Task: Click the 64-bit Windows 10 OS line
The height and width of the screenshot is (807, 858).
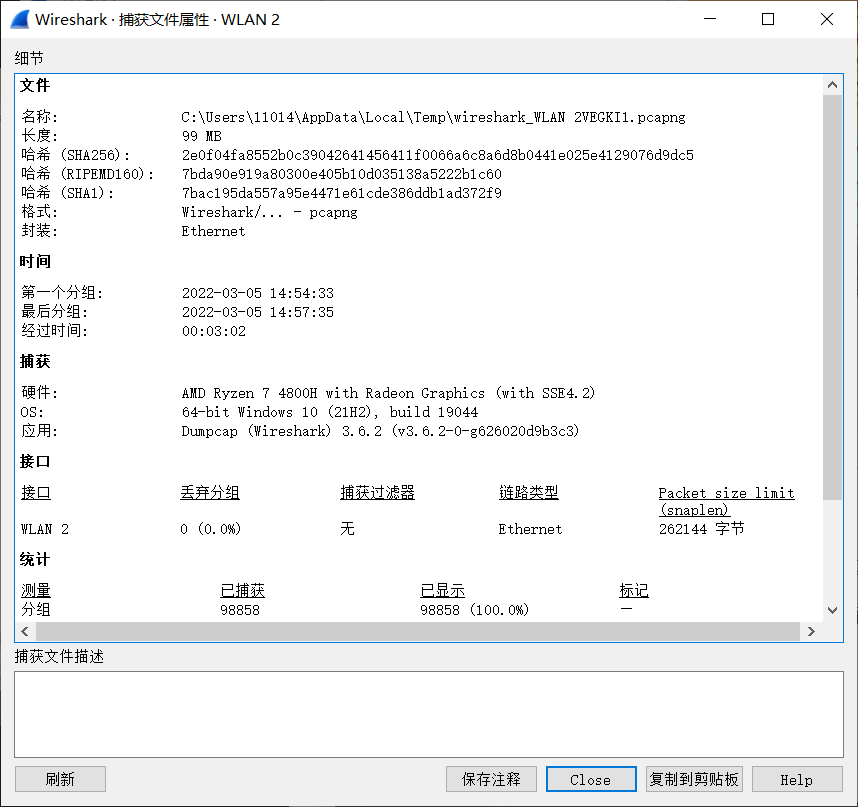Action: [x=329, y=412]
